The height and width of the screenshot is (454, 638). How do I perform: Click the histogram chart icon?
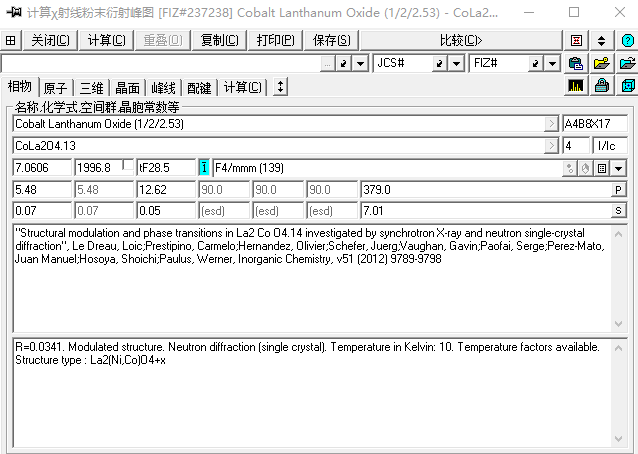click(575, 86)
